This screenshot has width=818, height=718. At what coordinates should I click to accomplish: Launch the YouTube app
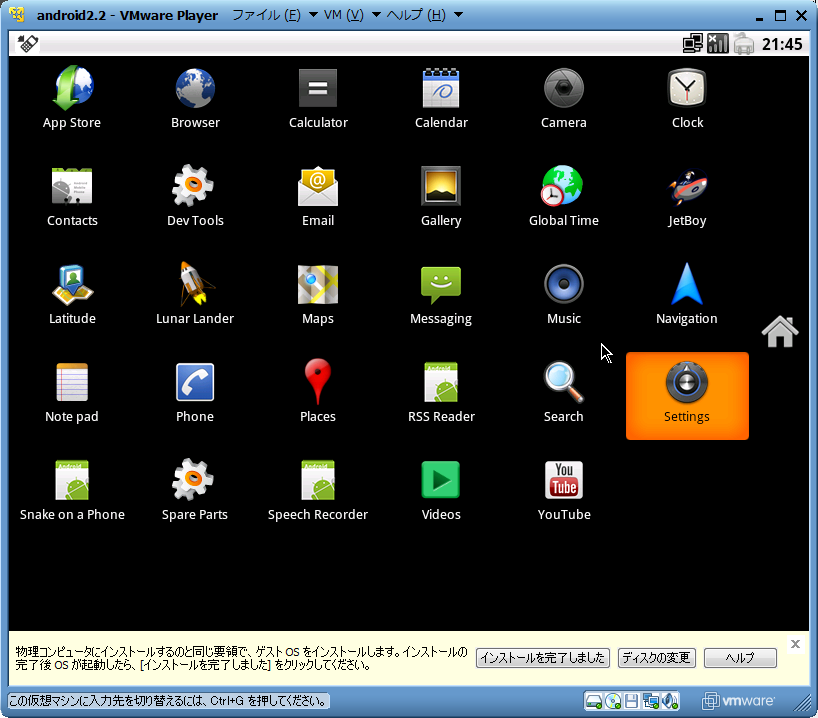point(563,490)
